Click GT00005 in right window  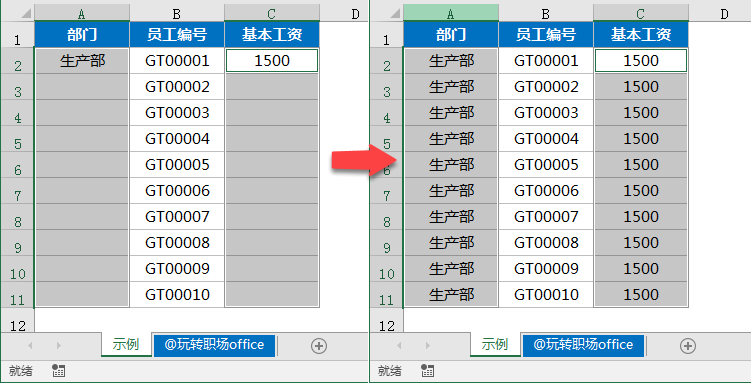click(x=546, y=165)
